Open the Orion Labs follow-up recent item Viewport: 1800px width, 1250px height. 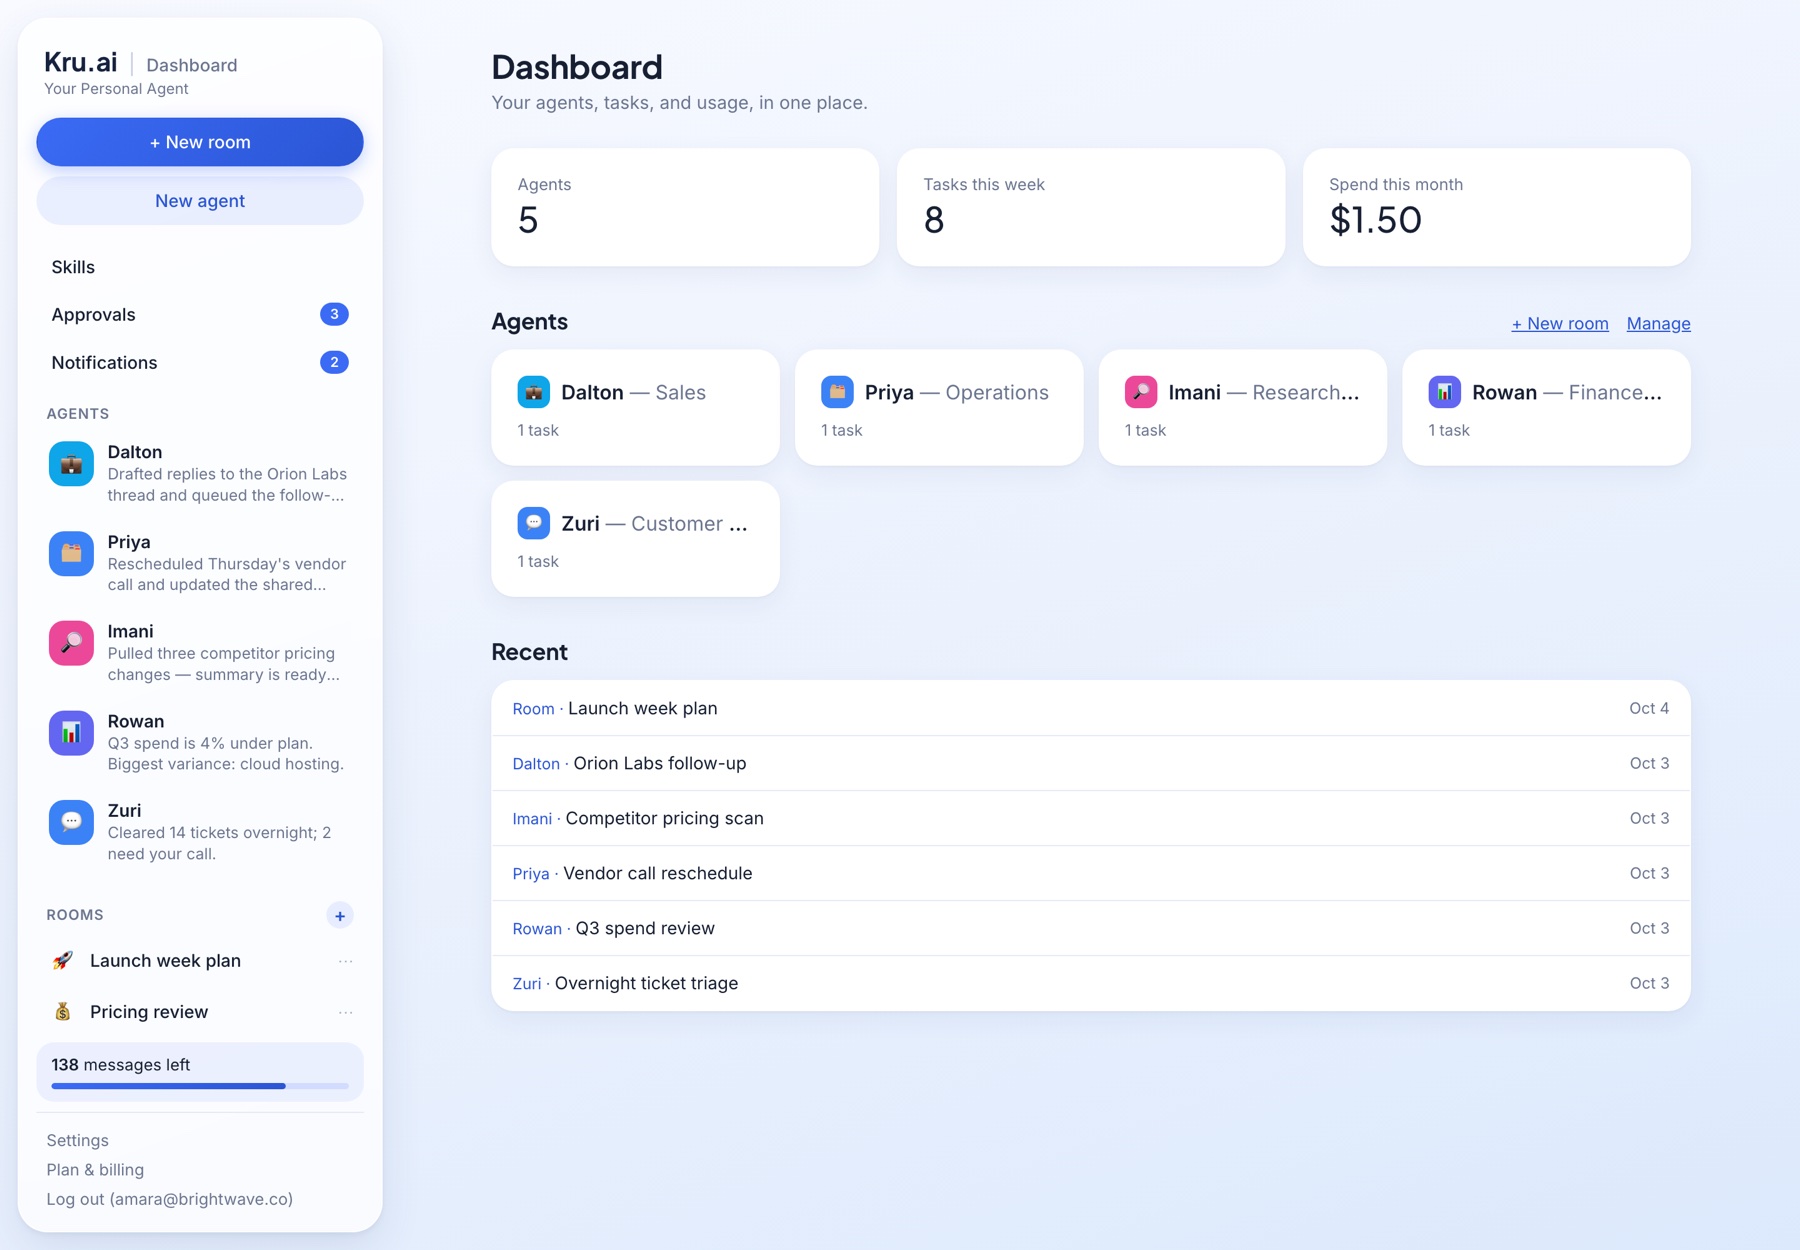coord(1091,763)
